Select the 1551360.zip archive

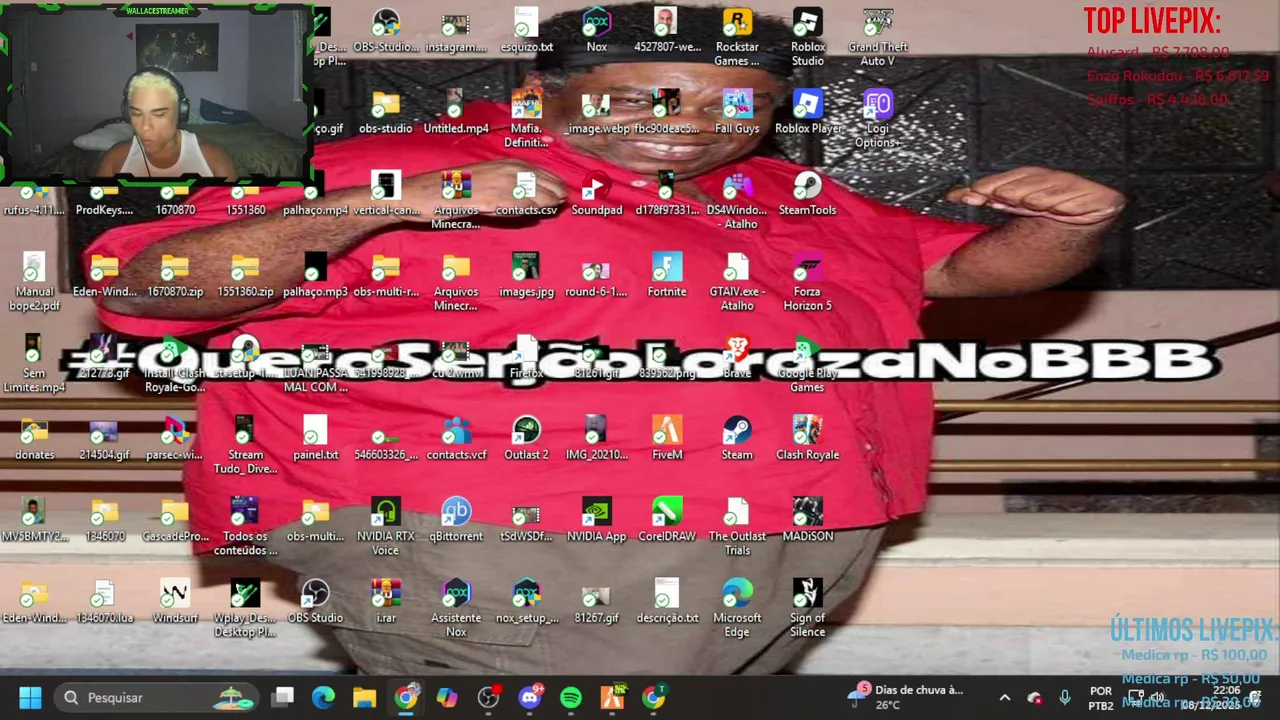246,276
